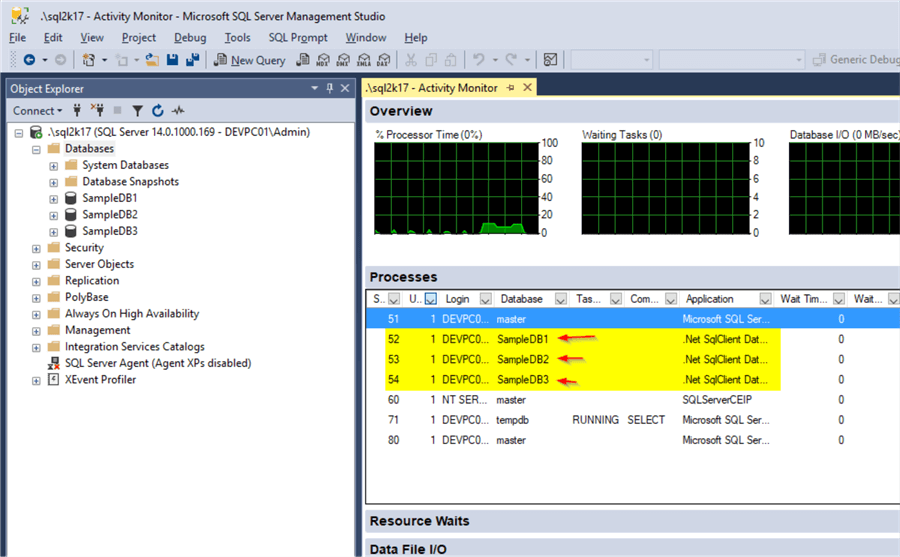900x557 pixels.
Task: Refresh the Object Explorer tree
Action: tap(159, 111)
